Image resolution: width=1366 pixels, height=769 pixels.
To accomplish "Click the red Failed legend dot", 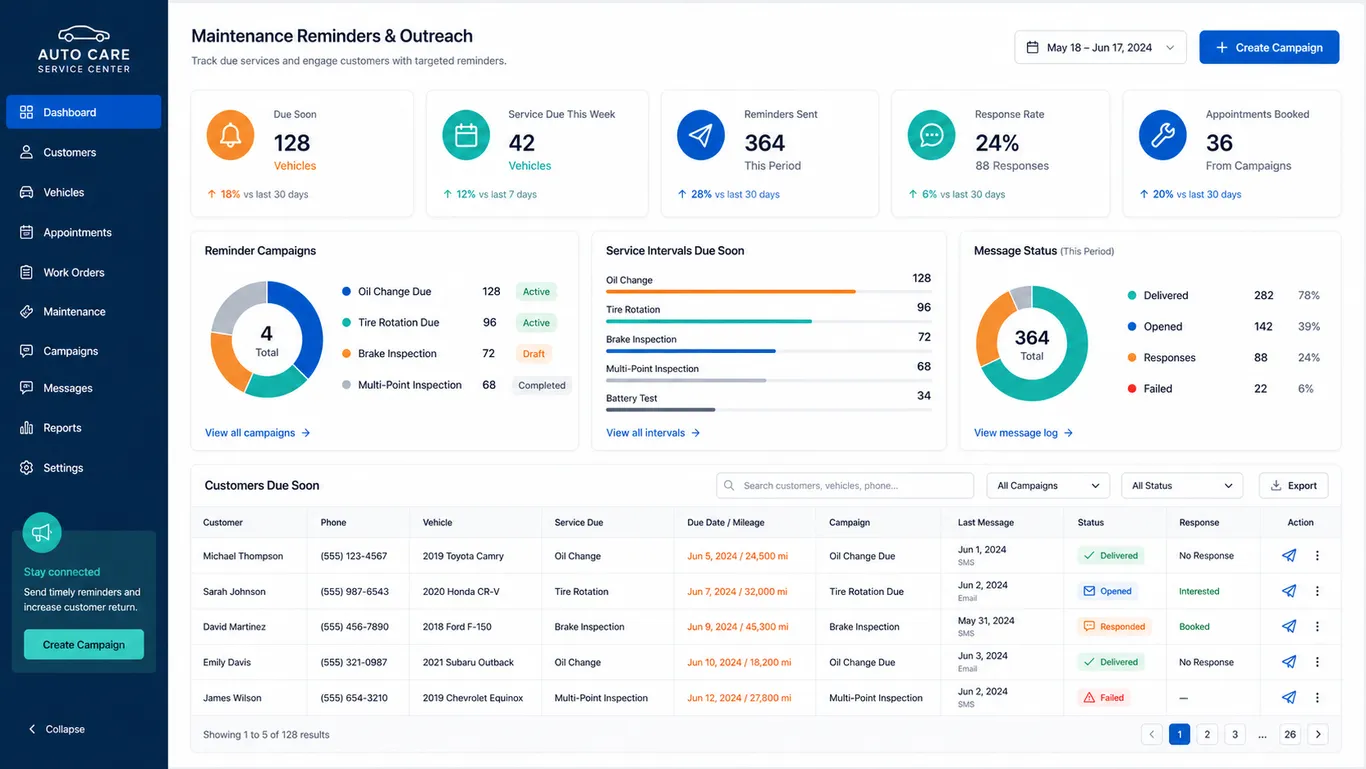I will (x=1132, y=389).
